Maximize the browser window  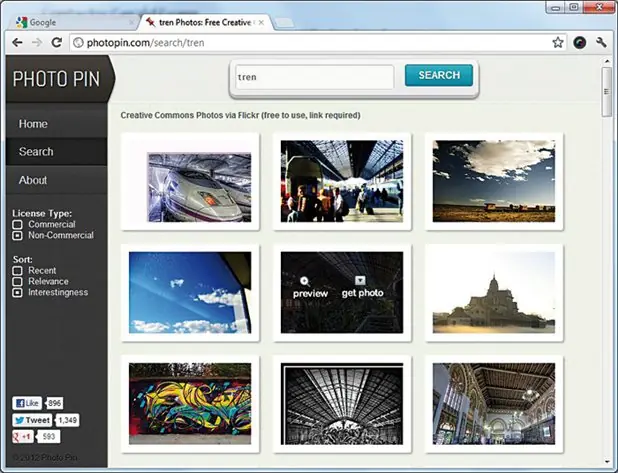pyautogui.click(x=574, y=7)
